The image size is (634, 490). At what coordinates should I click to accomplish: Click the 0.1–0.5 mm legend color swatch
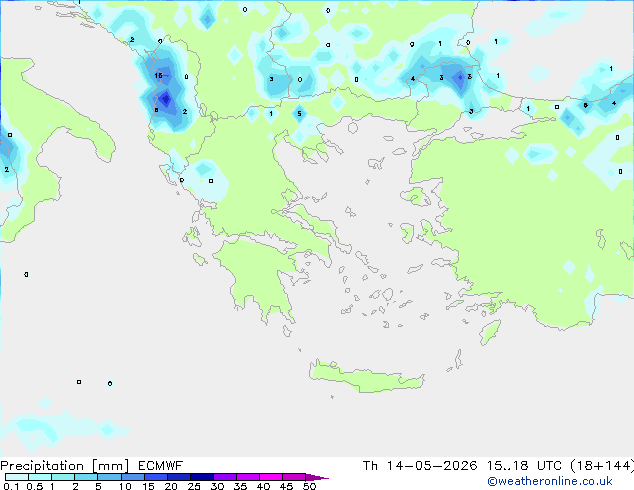coord(17,477)
